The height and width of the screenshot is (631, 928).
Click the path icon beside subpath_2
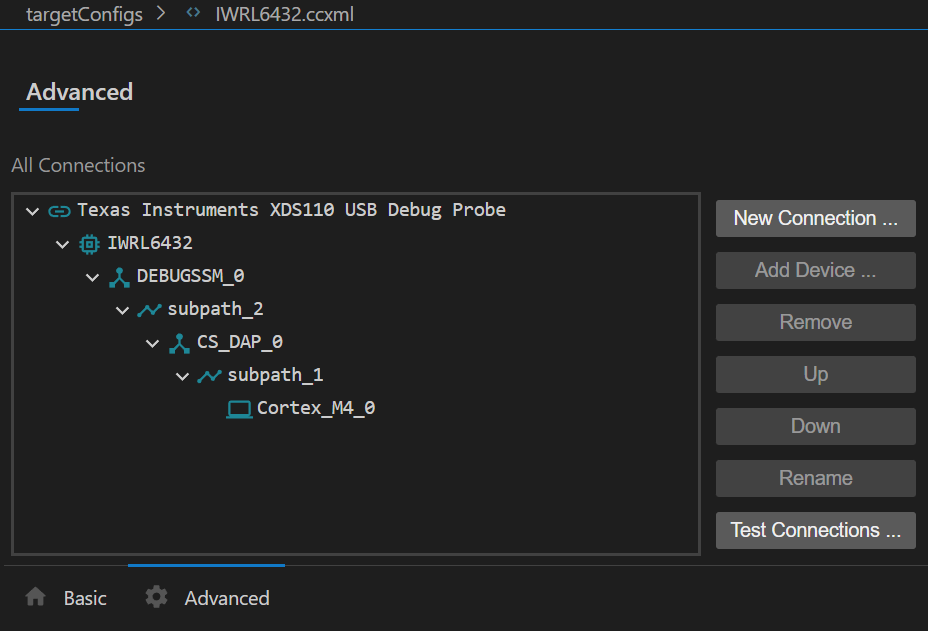tap(149, 310)
